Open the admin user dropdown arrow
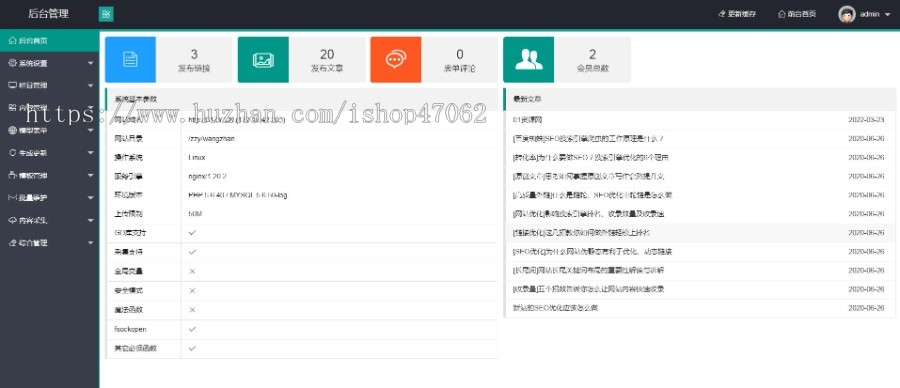900x388 pixels. (887, 15)
